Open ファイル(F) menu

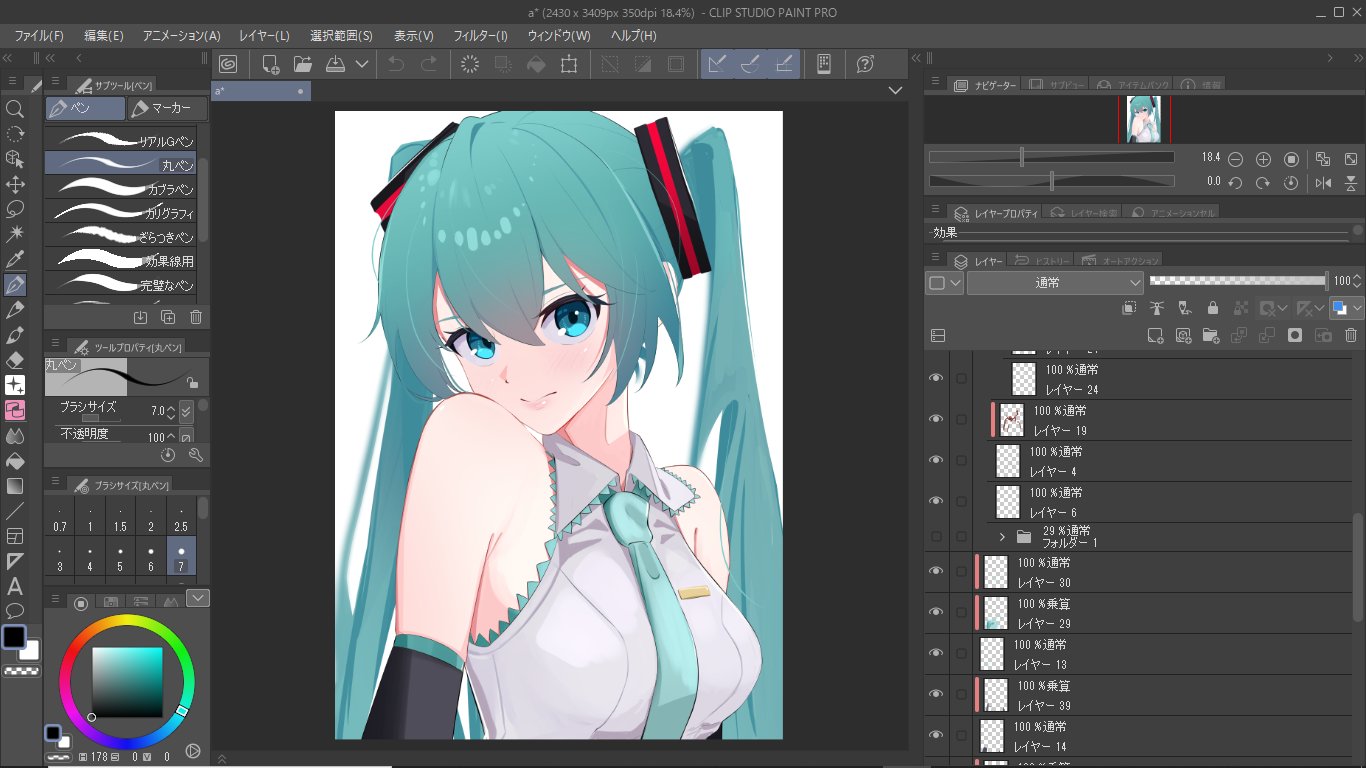(x=38, y=36)
